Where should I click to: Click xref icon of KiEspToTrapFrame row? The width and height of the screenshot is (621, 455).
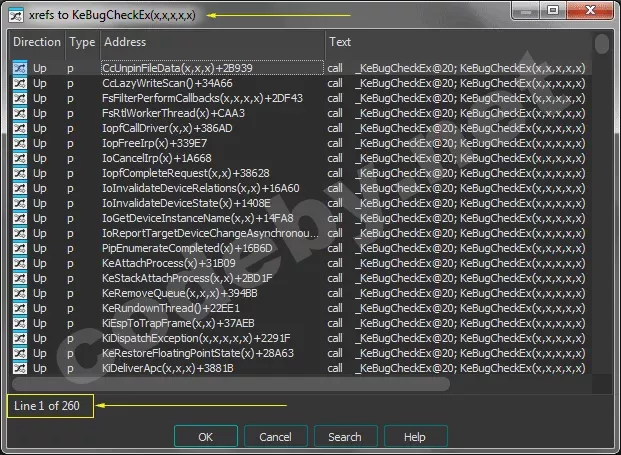point(20,323)
